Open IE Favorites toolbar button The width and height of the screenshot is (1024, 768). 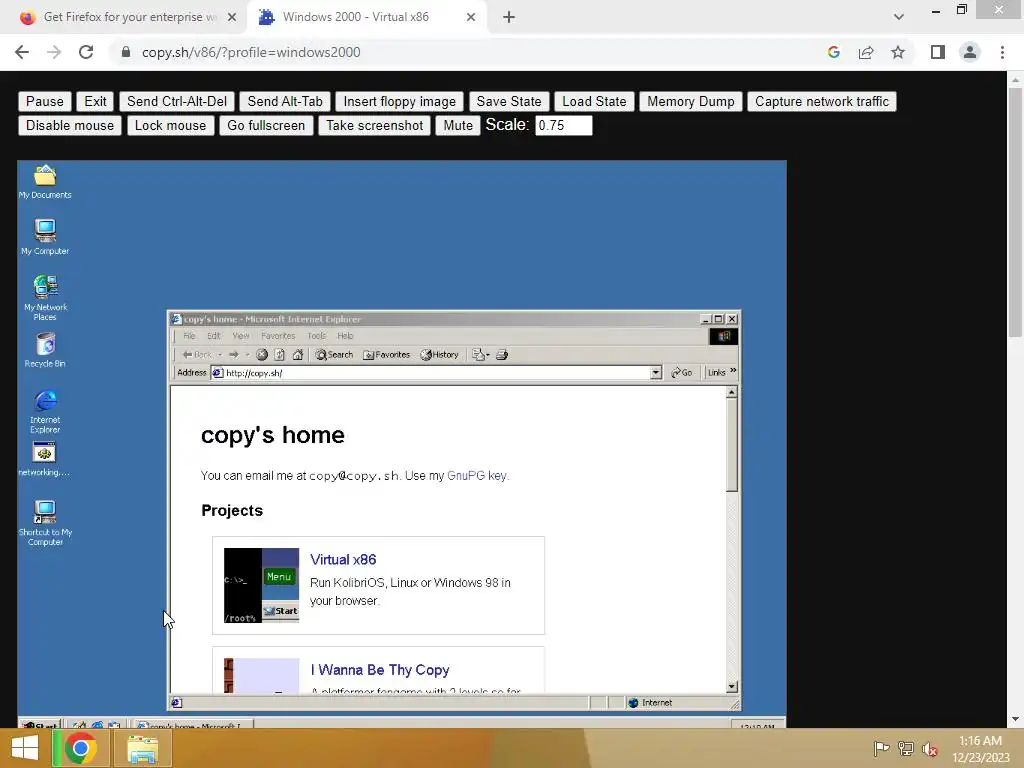click(x=387, y=355)
